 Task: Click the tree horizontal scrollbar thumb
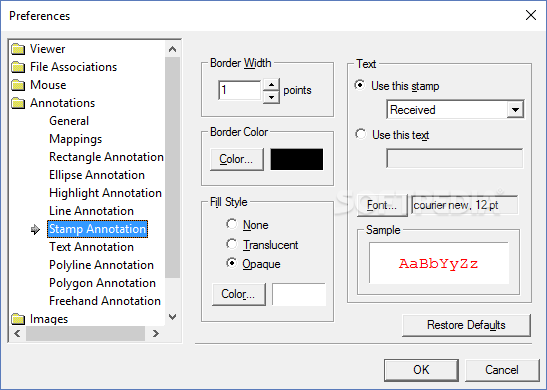[x=85, y=334]
